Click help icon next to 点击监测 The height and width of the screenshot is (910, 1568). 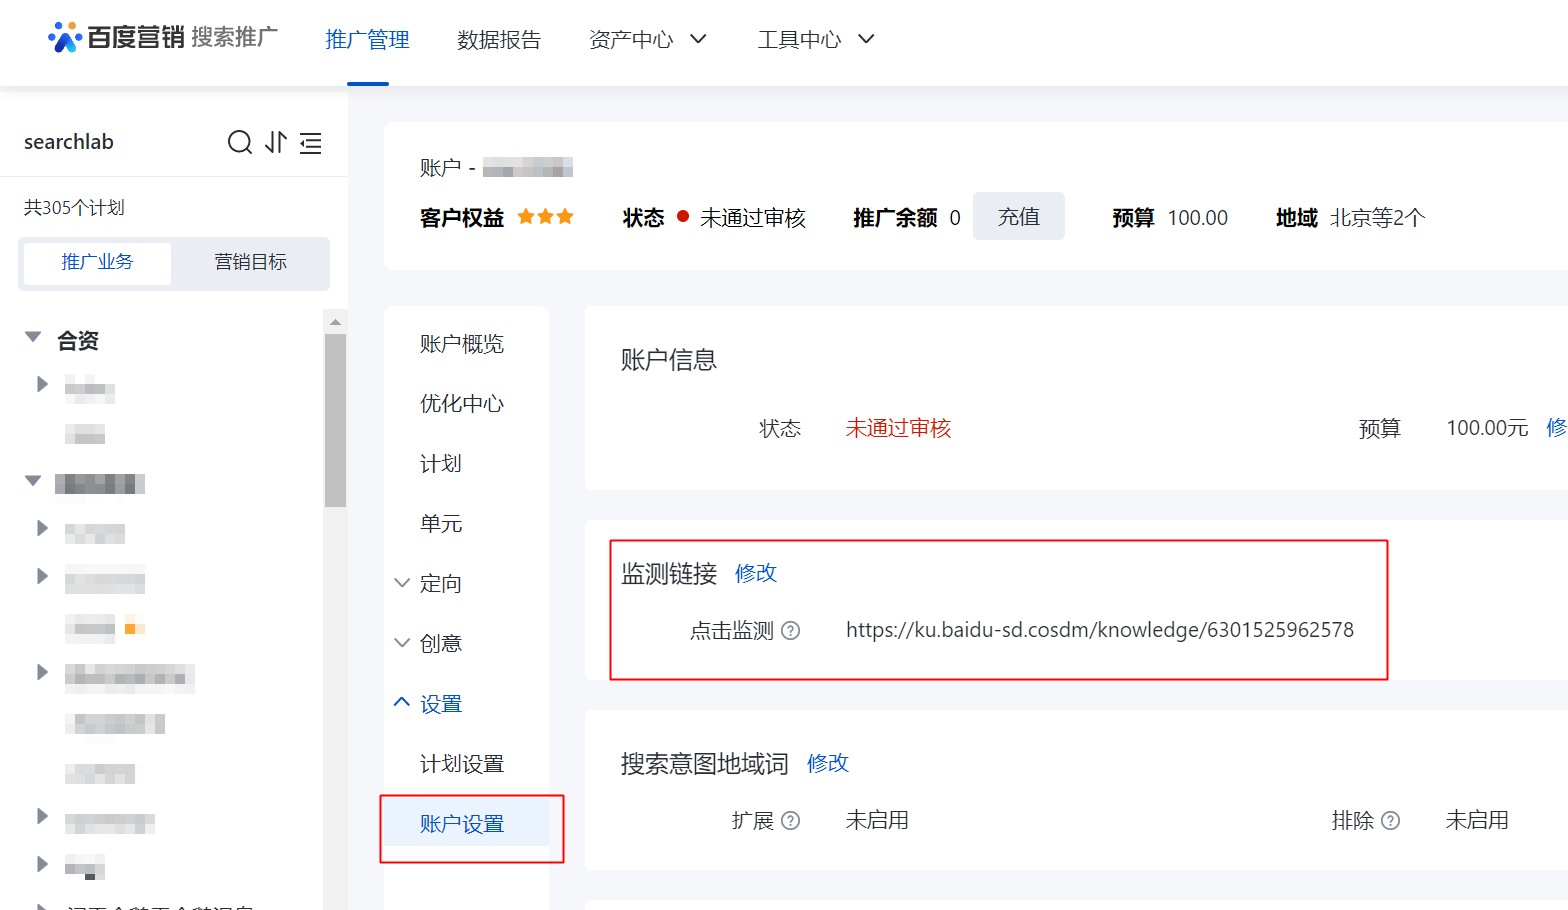click(x=790, y=630)
